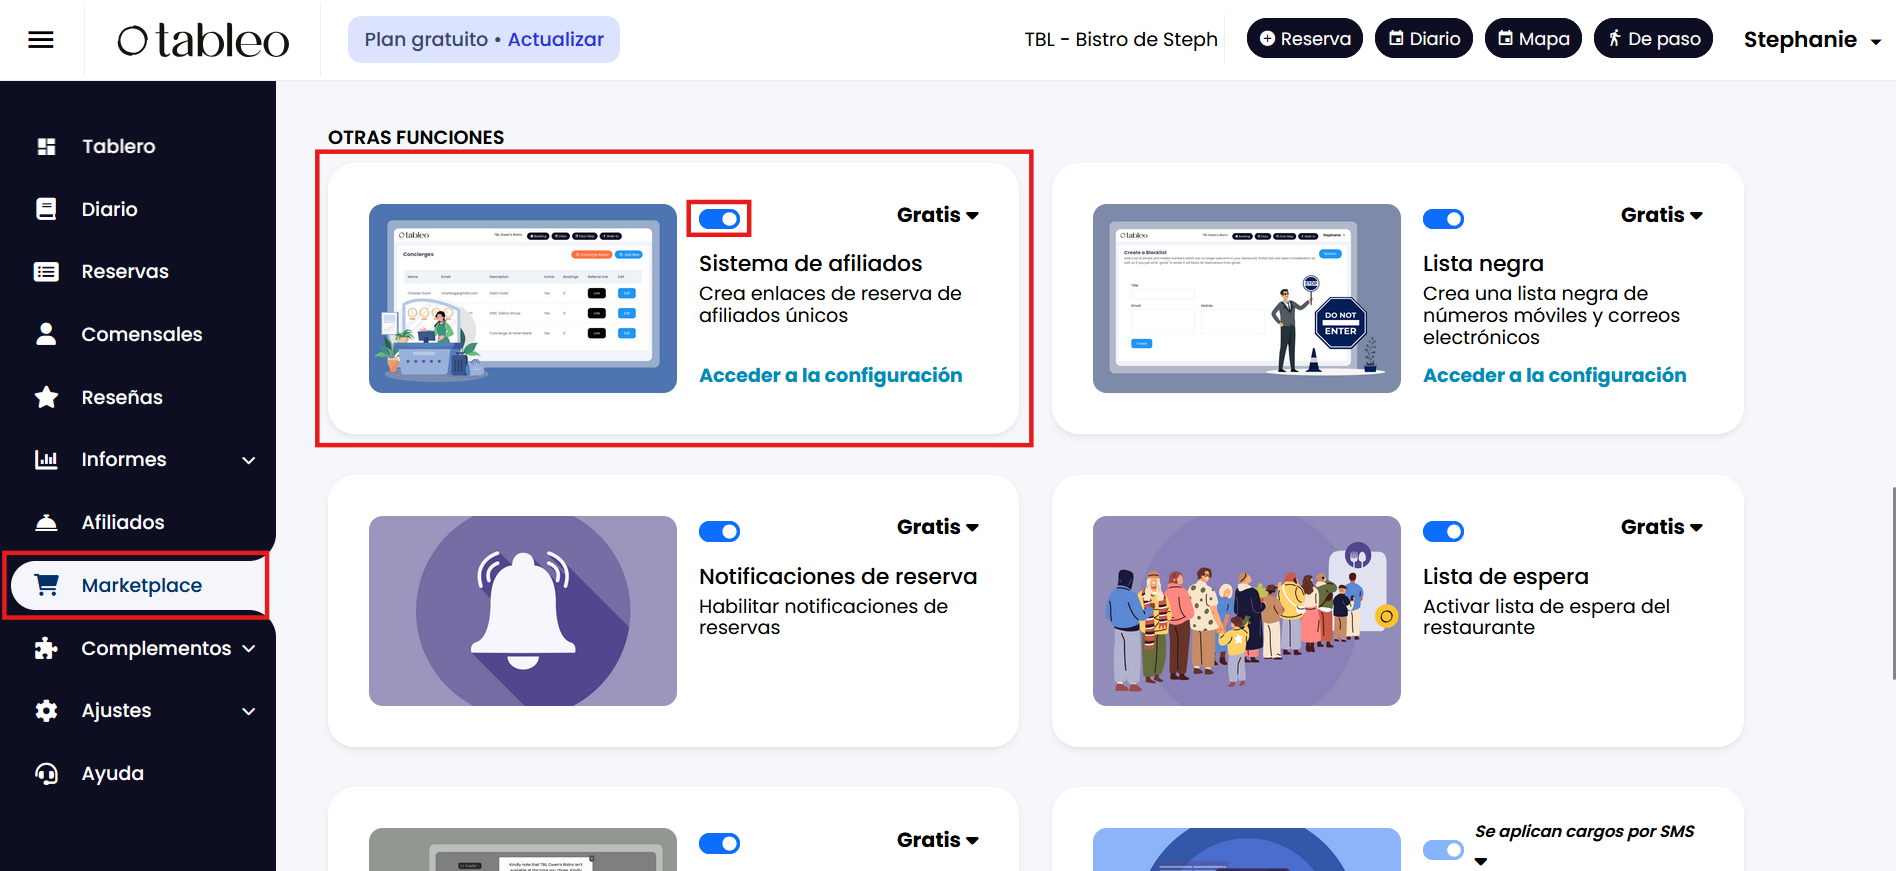The image size is (1896, 871).
Task: Click the tableo logo
Action: (x=203, y=40)
